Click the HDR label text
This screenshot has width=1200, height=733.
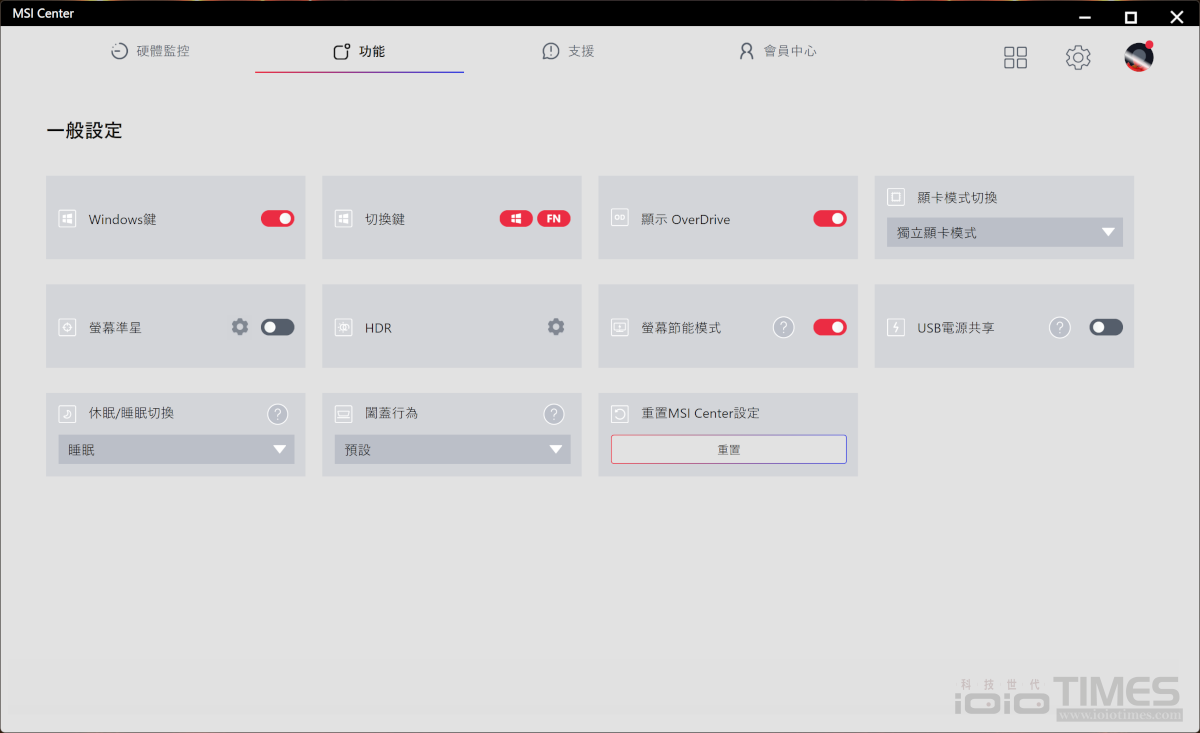point(378,328)
